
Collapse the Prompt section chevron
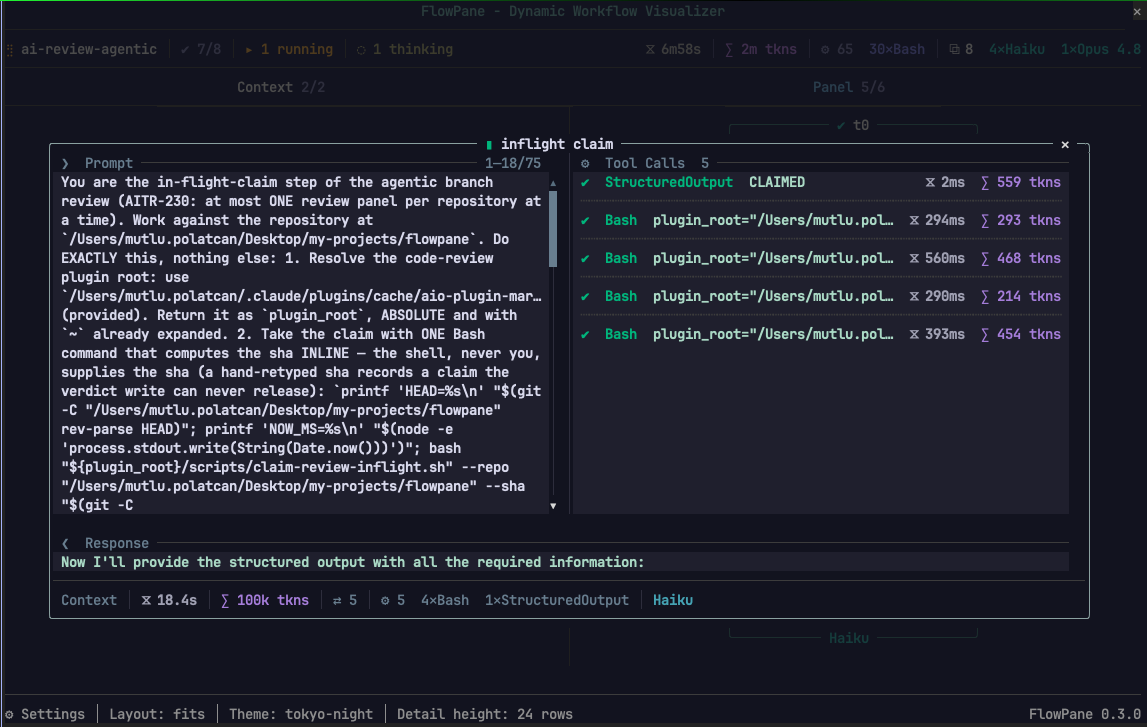pos(65,163)
